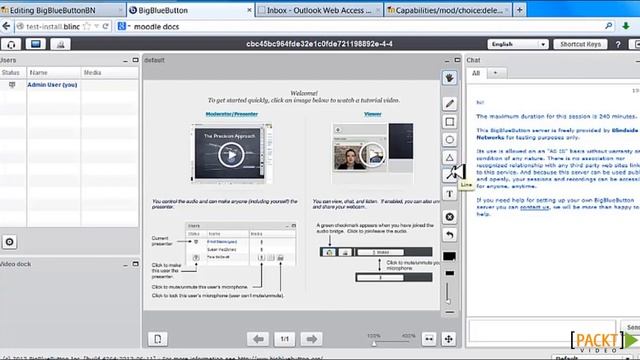640x360 pixels.
Task: Click the desktop sharing button
Action: (x=36, y=44)
